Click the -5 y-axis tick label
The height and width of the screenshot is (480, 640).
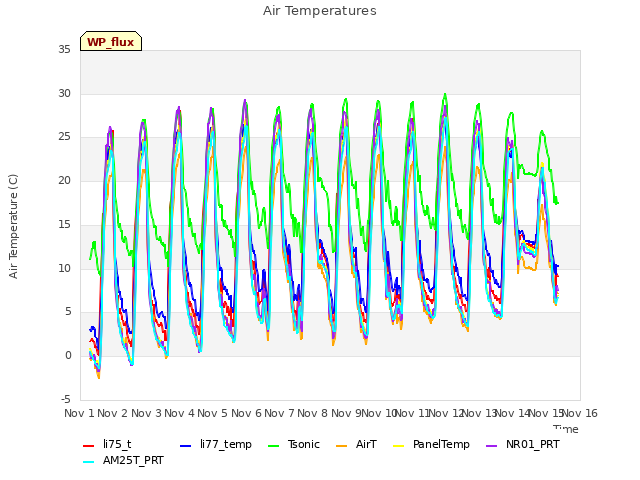click(x=66, y=399)
